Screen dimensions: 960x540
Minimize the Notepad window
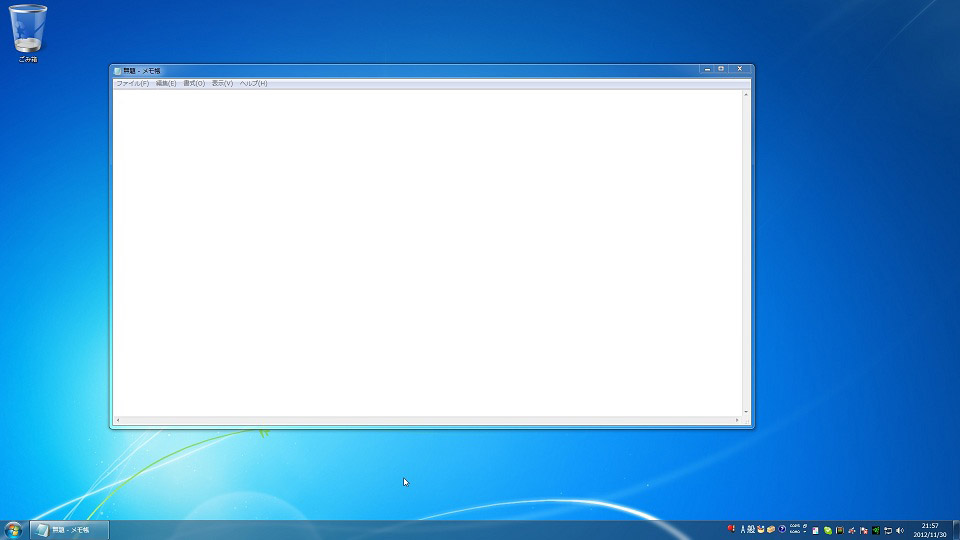tap(707, 69)
